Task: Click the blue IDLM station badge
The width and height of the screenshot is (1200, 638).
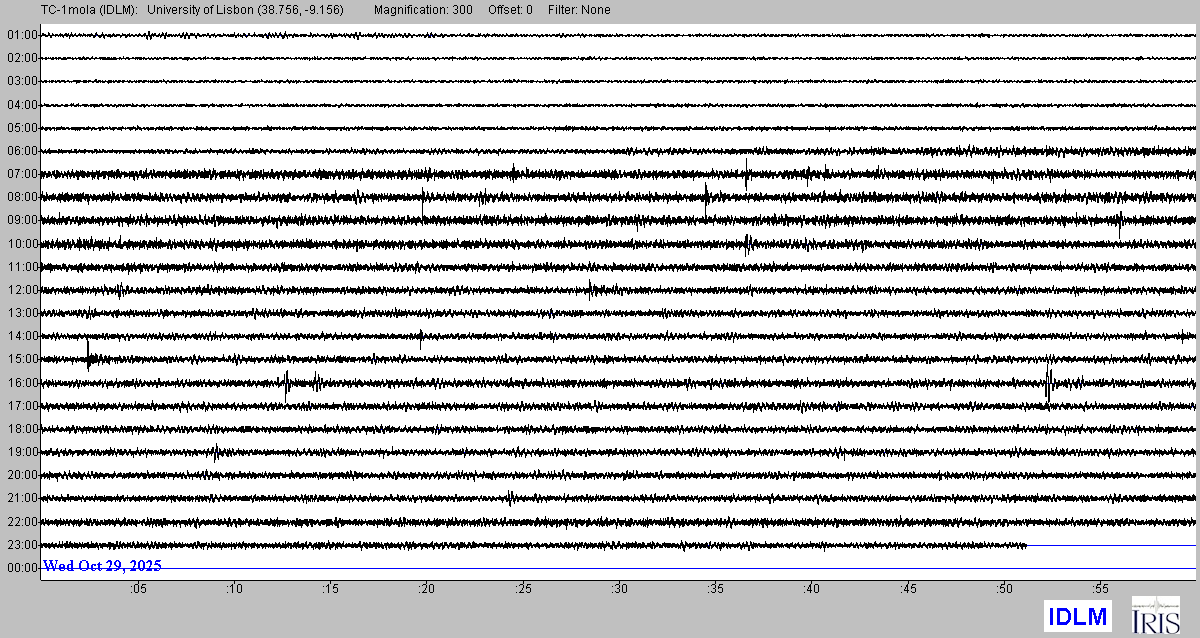Action: tap(1077, 615)
